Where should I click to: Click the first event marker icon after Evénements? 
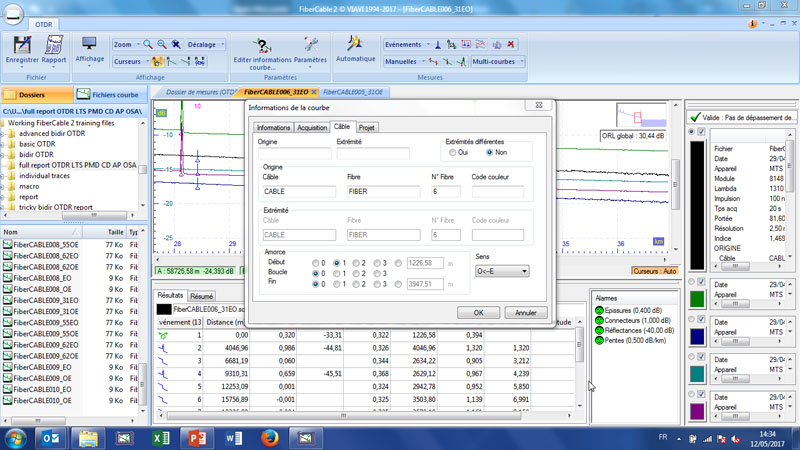438,44
